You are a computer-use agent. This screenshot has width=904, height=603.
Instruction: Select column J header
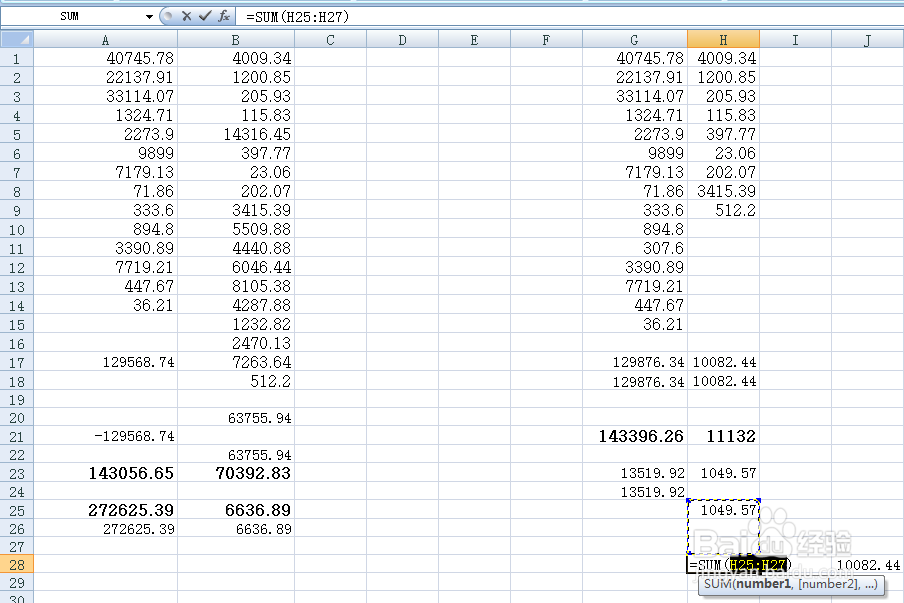868,40
